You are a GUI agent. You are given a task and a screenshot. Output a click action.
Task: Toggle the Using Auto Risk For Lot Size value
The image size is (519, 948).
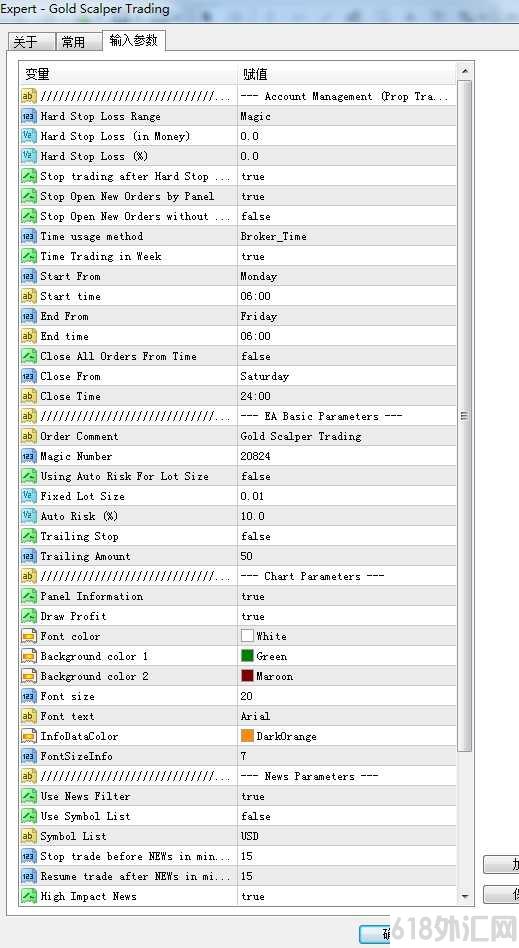pos(347,476)
